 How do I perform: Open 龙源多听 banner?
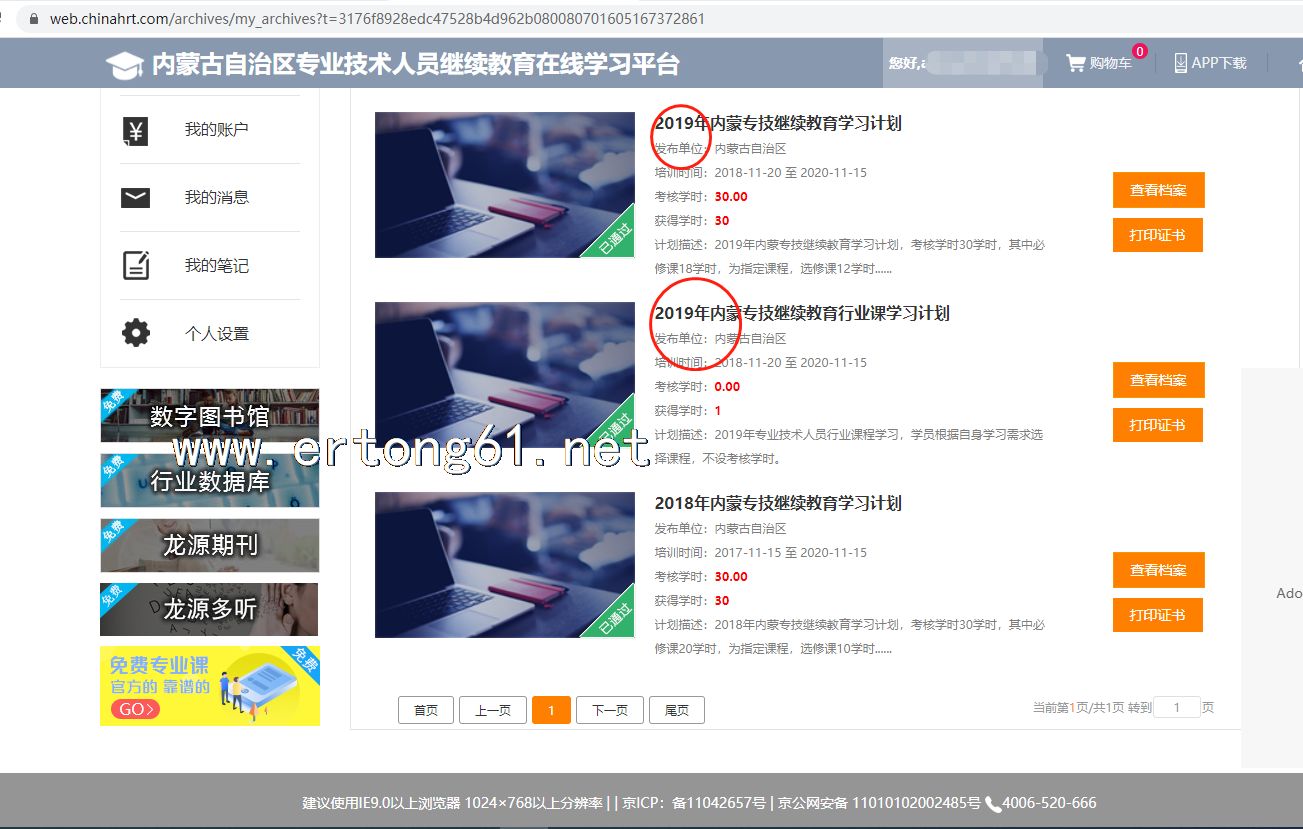coord(210,609)
